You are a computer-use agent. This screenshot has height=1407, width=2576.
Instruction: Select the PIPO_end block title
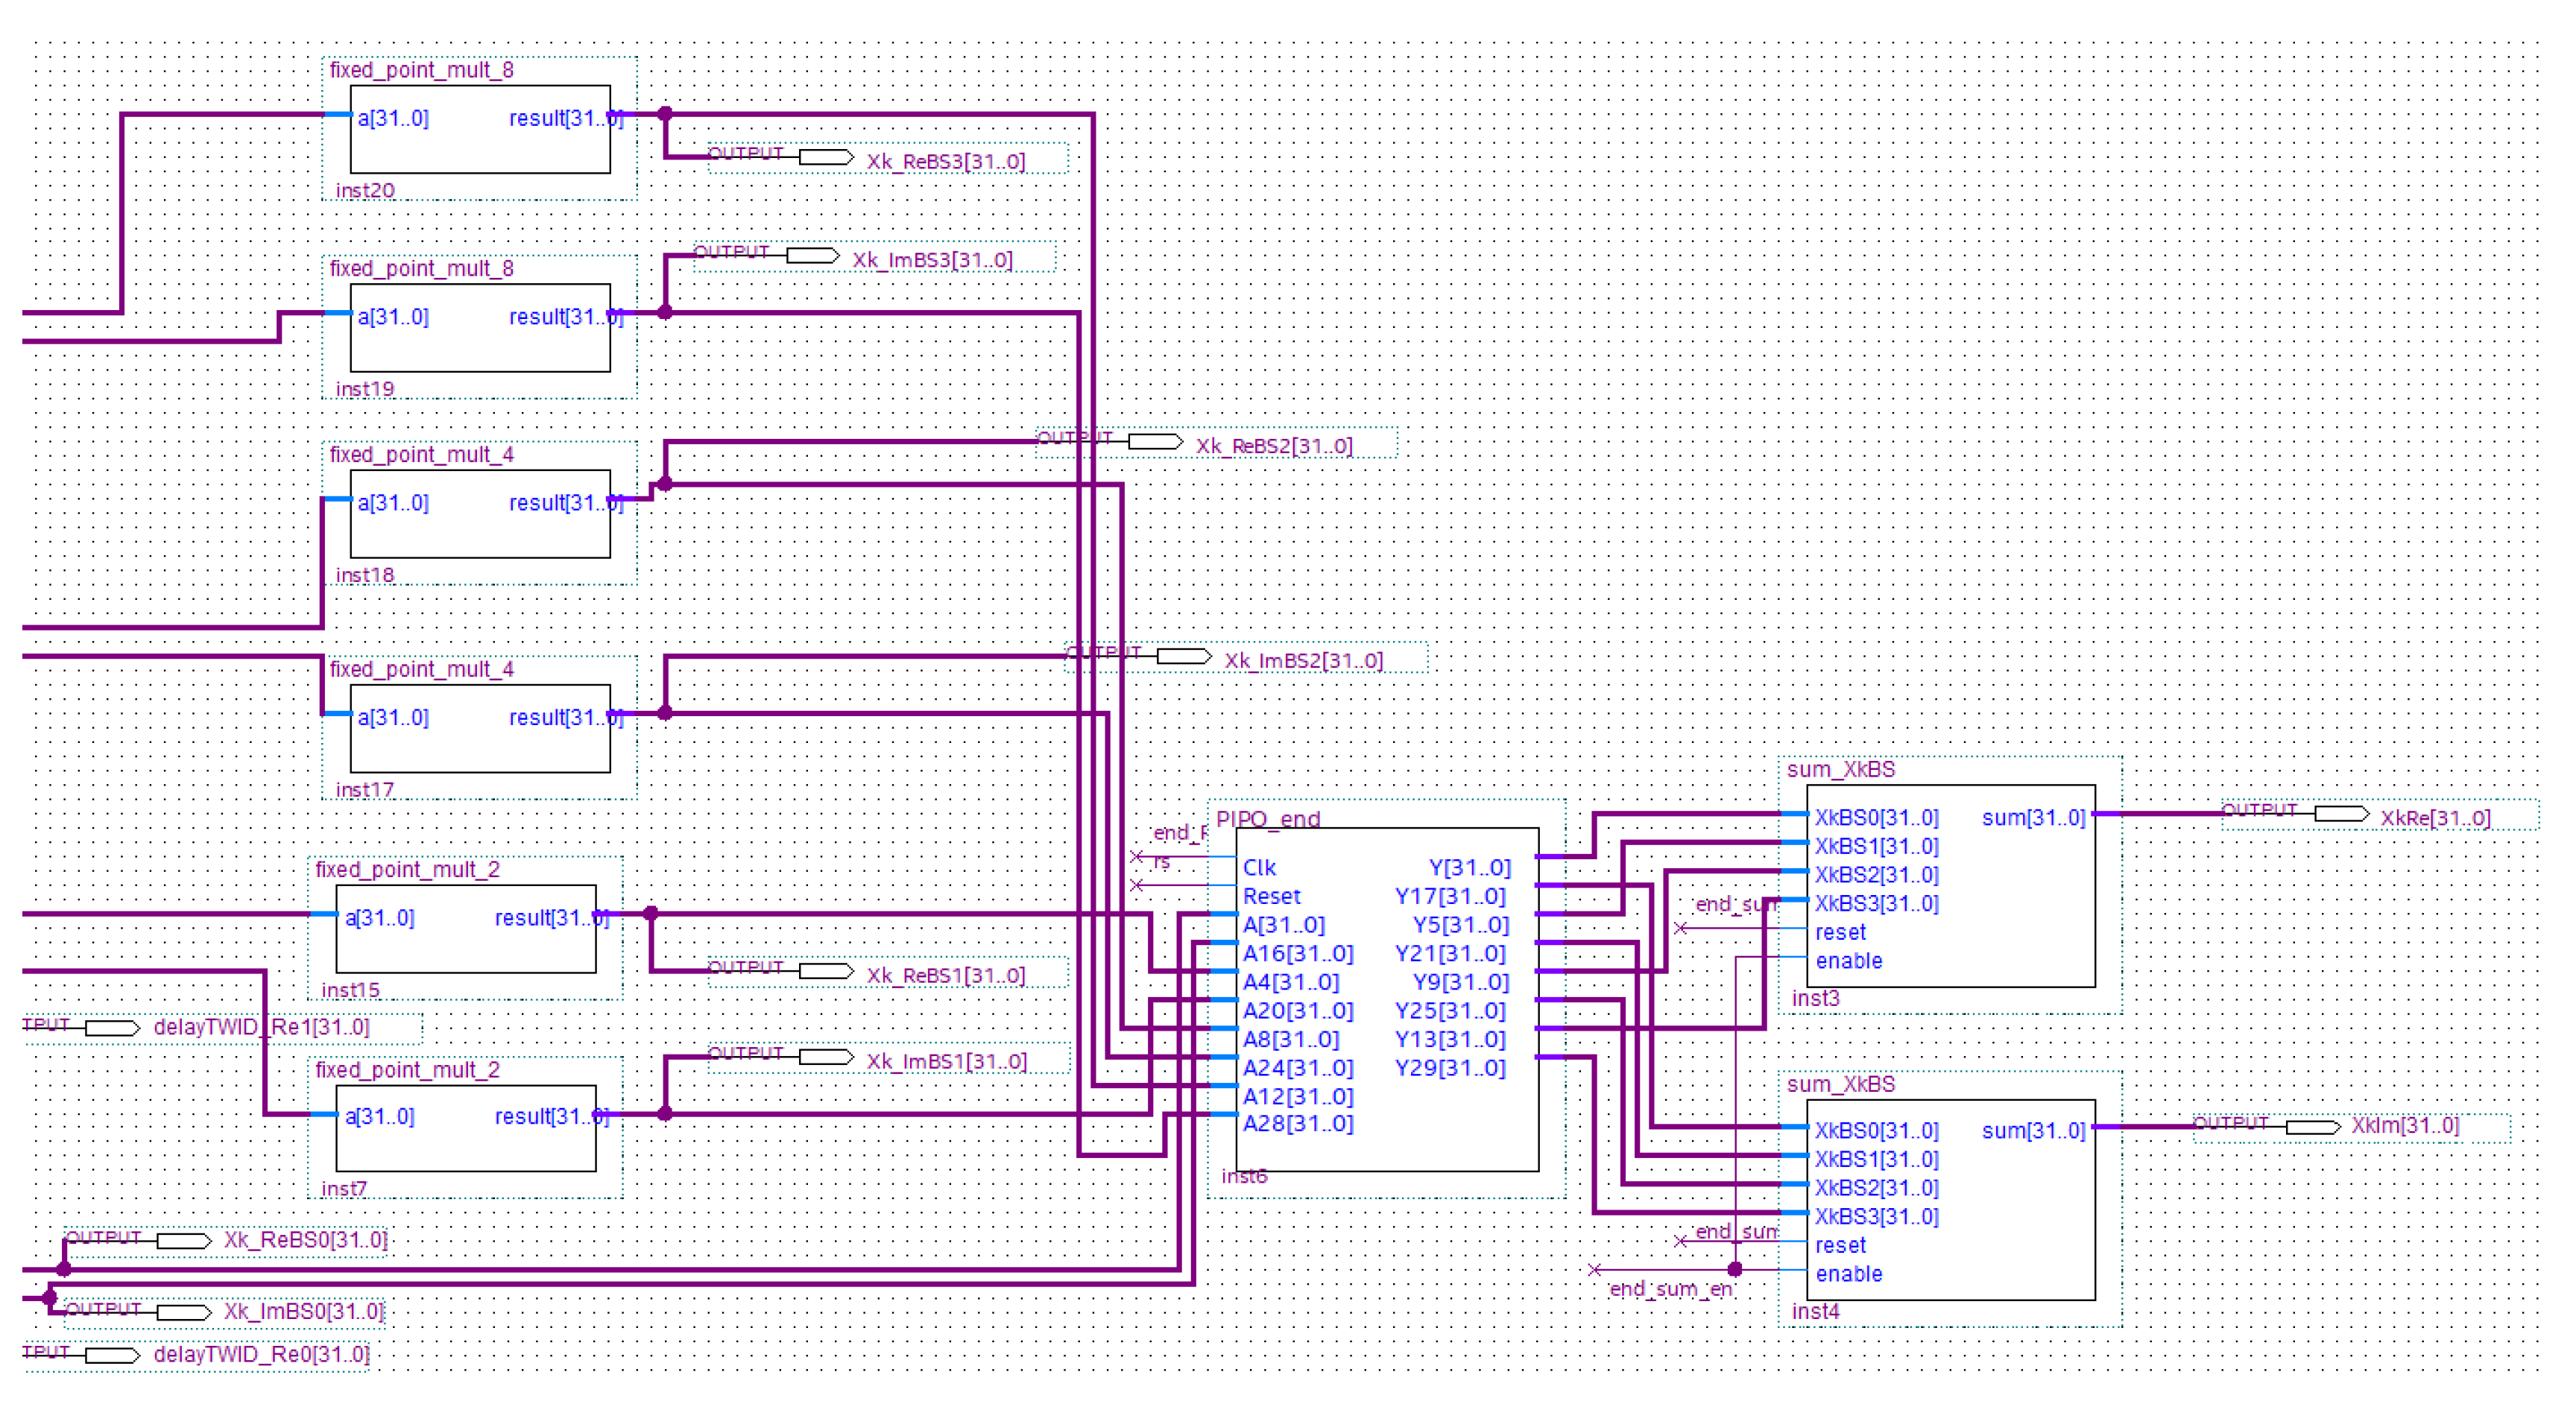pyautogui.click(x=1268, y=819)
